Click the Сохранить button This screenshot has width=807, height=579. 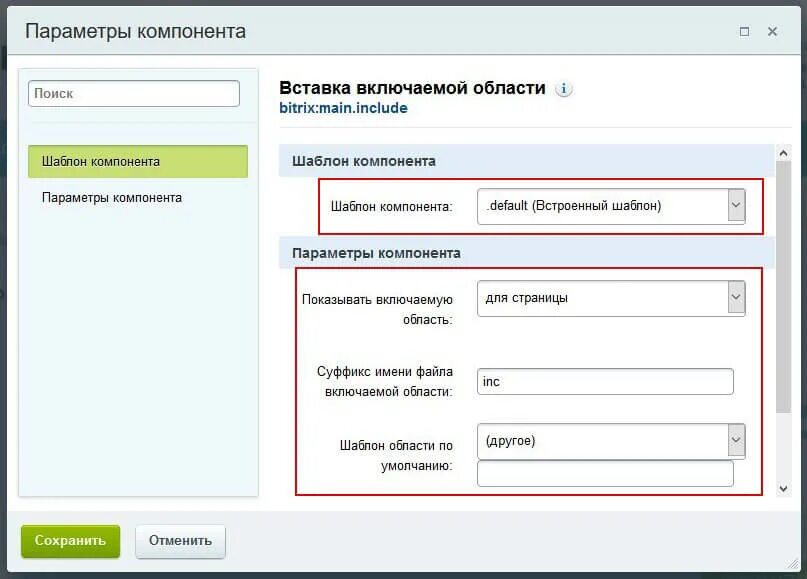(71, 541)
